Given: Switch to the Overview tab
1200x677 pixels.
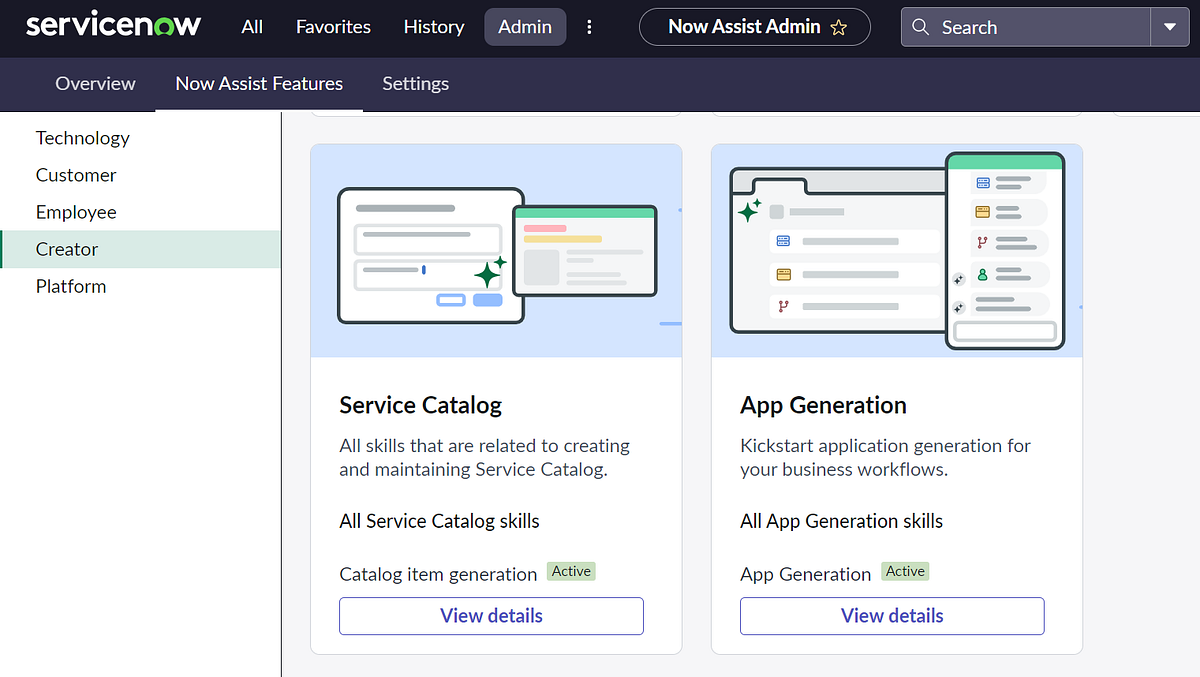Looking at the screenshot, I should [95, 84].
